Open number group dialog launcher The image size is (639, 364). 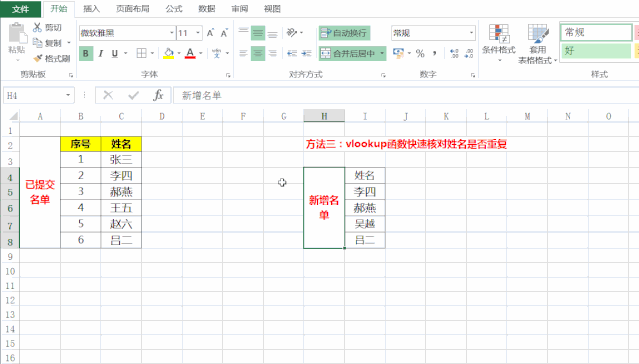click(473, 75)
